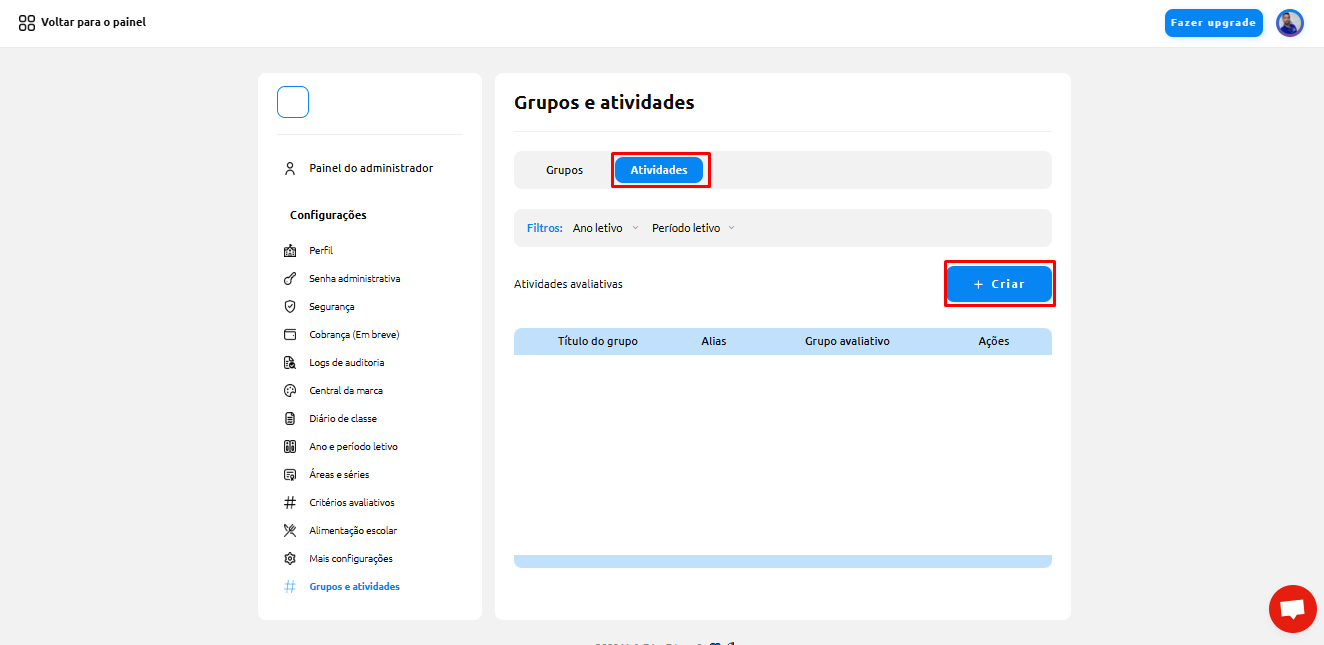Image resolution: width=1324 pixels, height=645 pixels.
Task: Open Painel do administrador
Action: 371,169
